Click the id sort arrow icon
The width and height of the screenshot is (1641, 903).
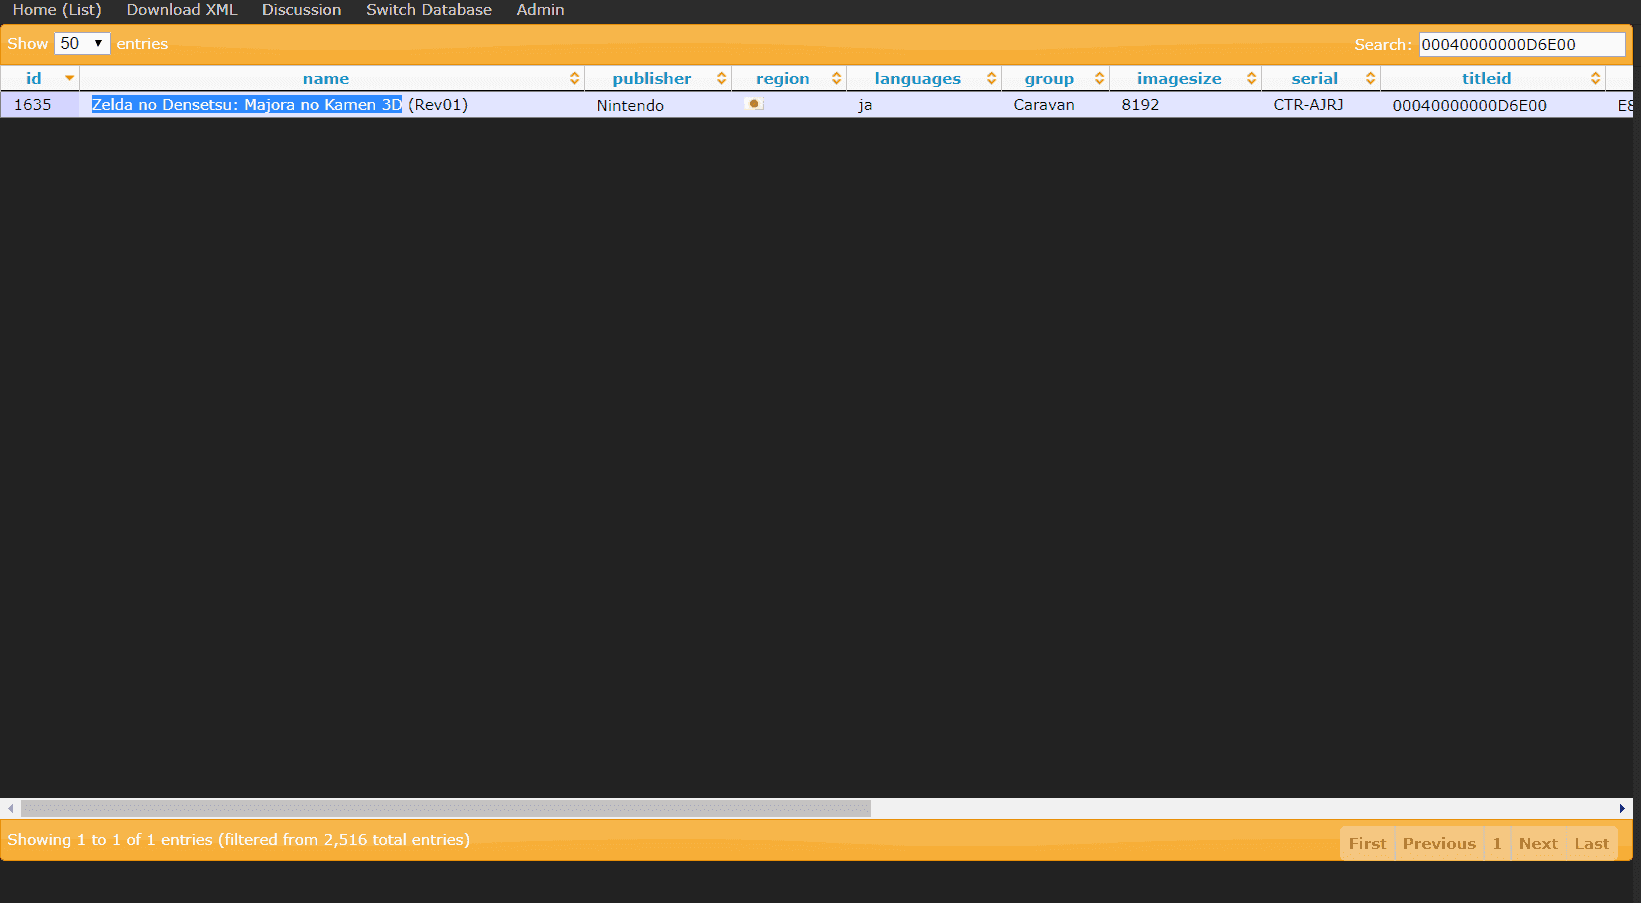point(69,78)
